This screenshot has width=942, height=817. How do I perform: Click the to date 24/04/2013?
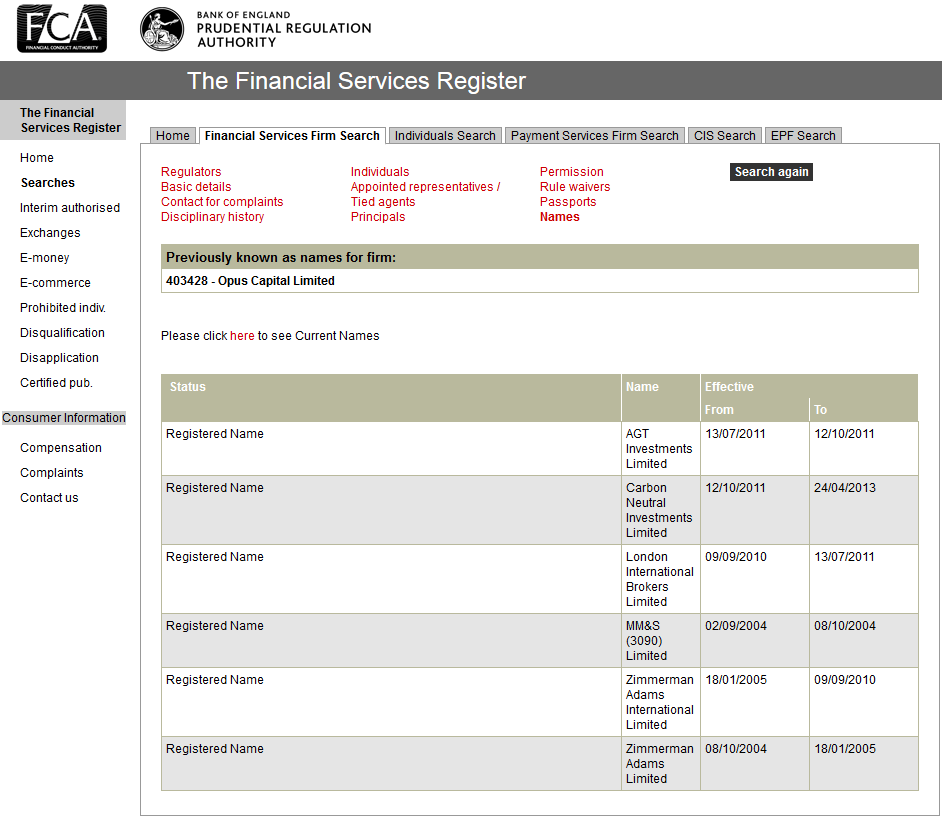(x=845, y=488)
